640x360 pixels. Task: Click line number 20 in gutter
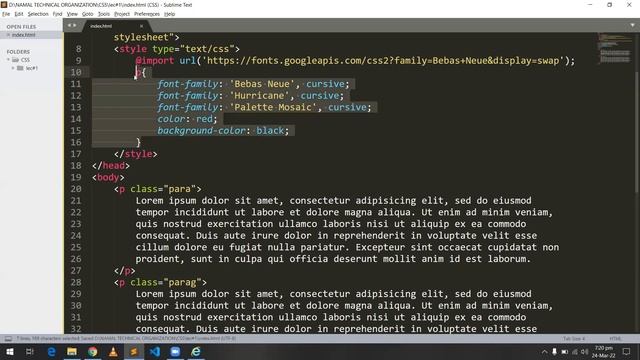click(76, 189)
